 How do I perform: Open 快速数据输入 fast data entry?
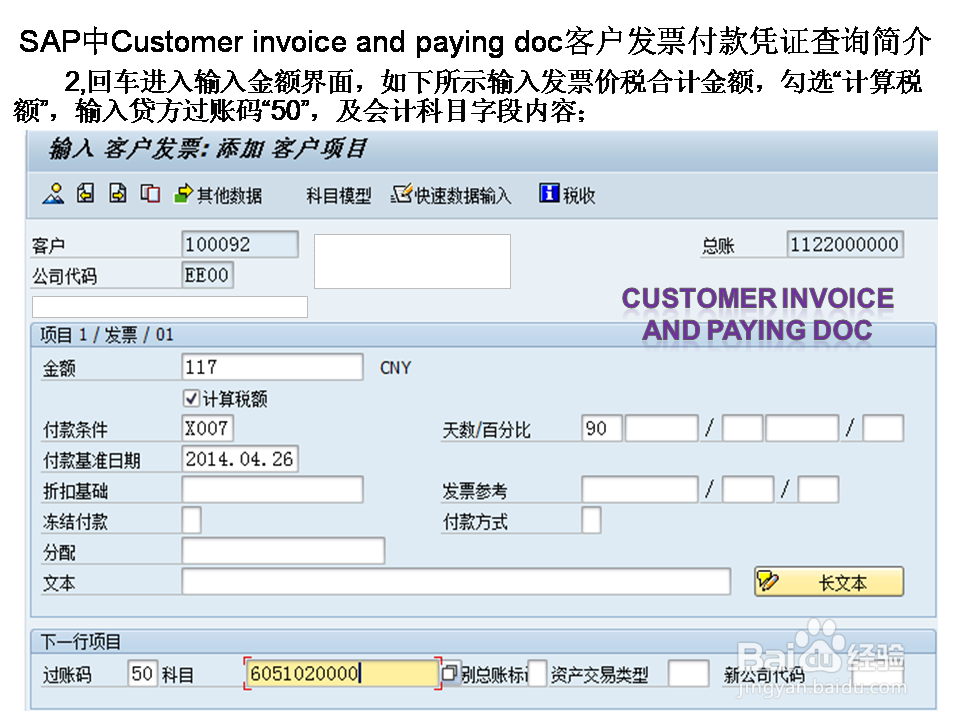[451, 195]
